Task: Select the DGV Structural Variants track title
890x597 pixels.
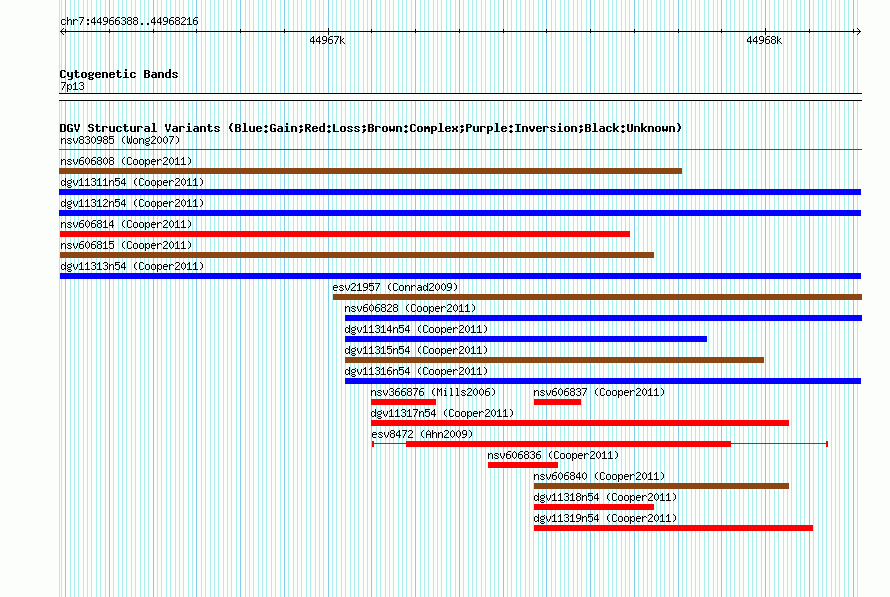Action: pyautogui.click(x=371, y=128)
